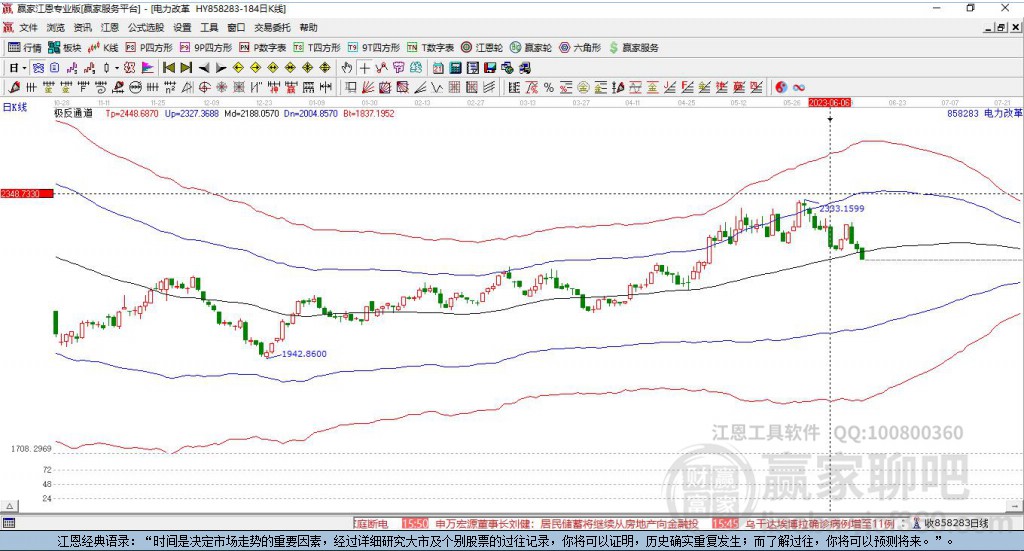Select the V-shaped zigzag line tool

point(437,87)
